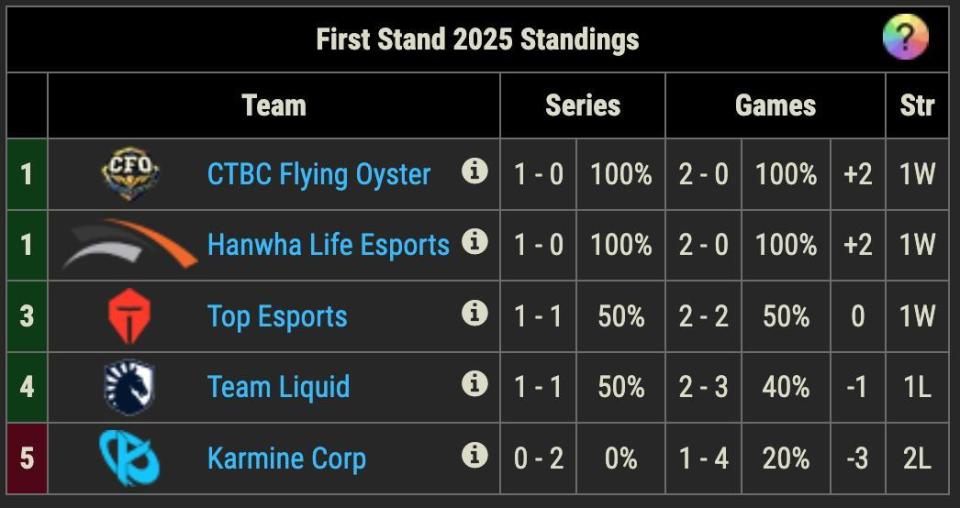
Task: Click the Karmine Corp blue logo
Action: coord(130,458)
